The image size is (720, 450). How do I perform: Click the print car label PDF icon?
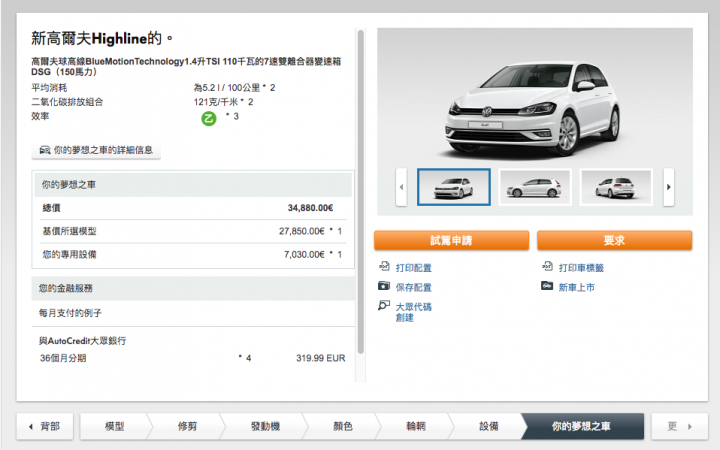(547, 266)
